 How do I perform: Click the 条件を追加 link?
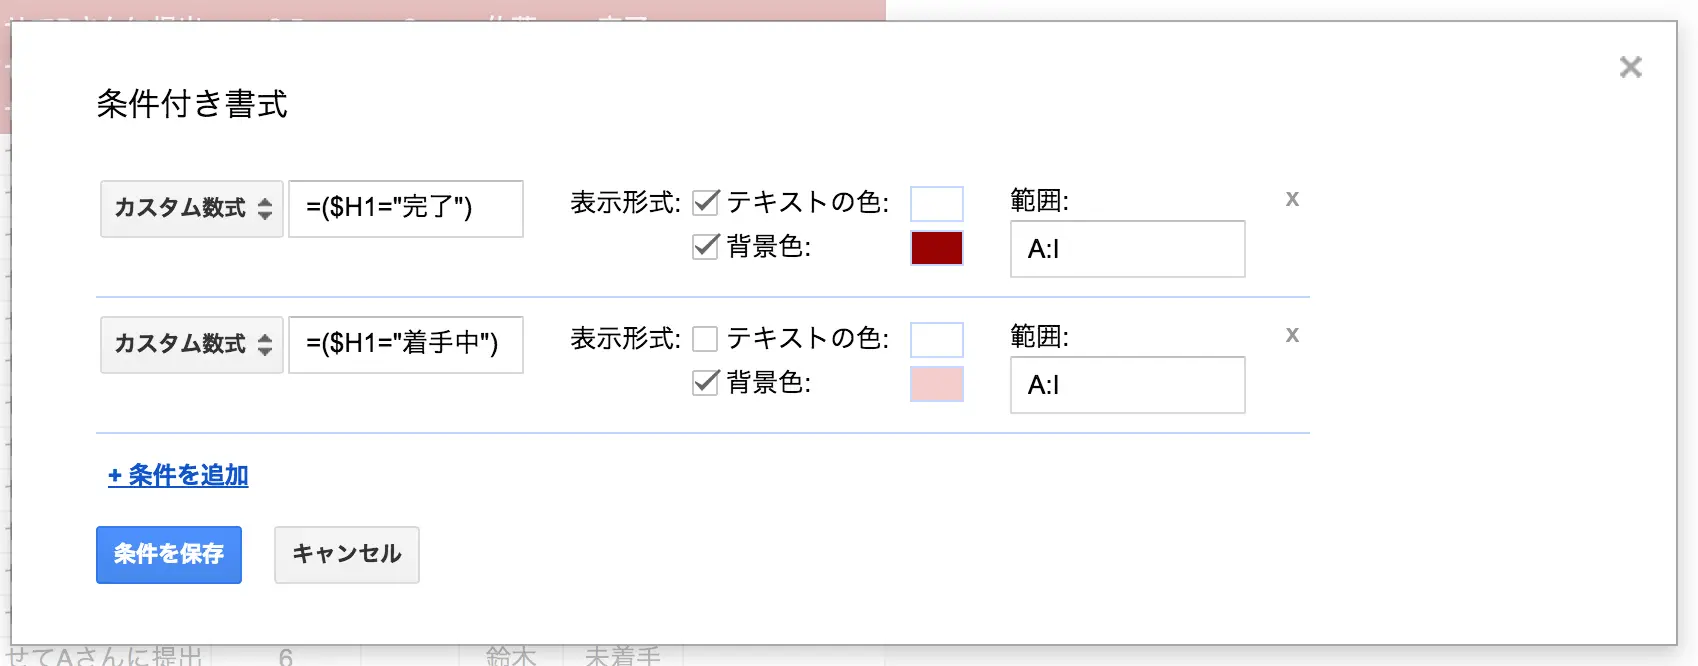178,475
